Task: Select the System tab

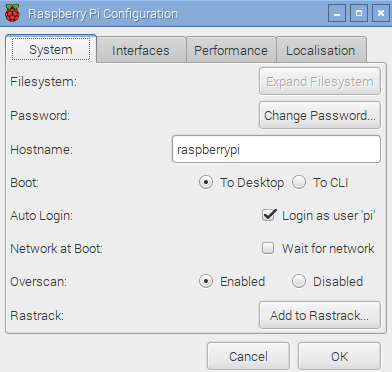Action: [51, 49]
